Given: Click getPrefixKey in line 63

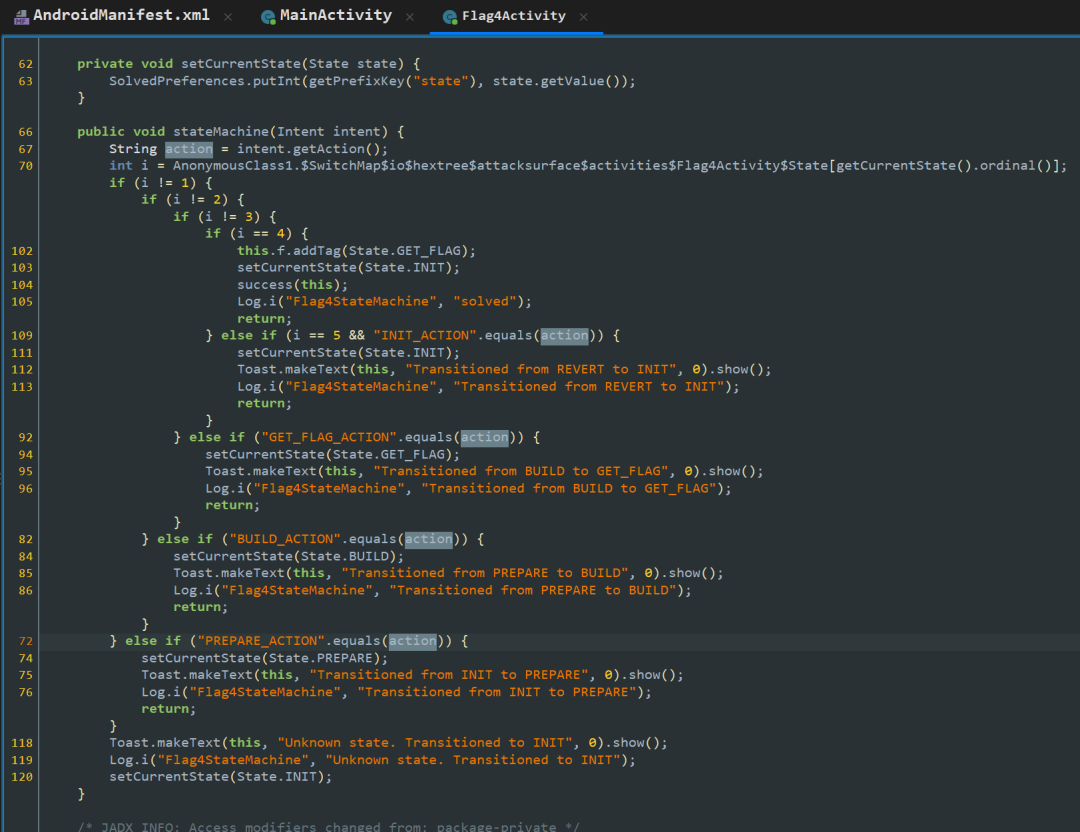Looking at the screenshot, I should click(357, 81).
